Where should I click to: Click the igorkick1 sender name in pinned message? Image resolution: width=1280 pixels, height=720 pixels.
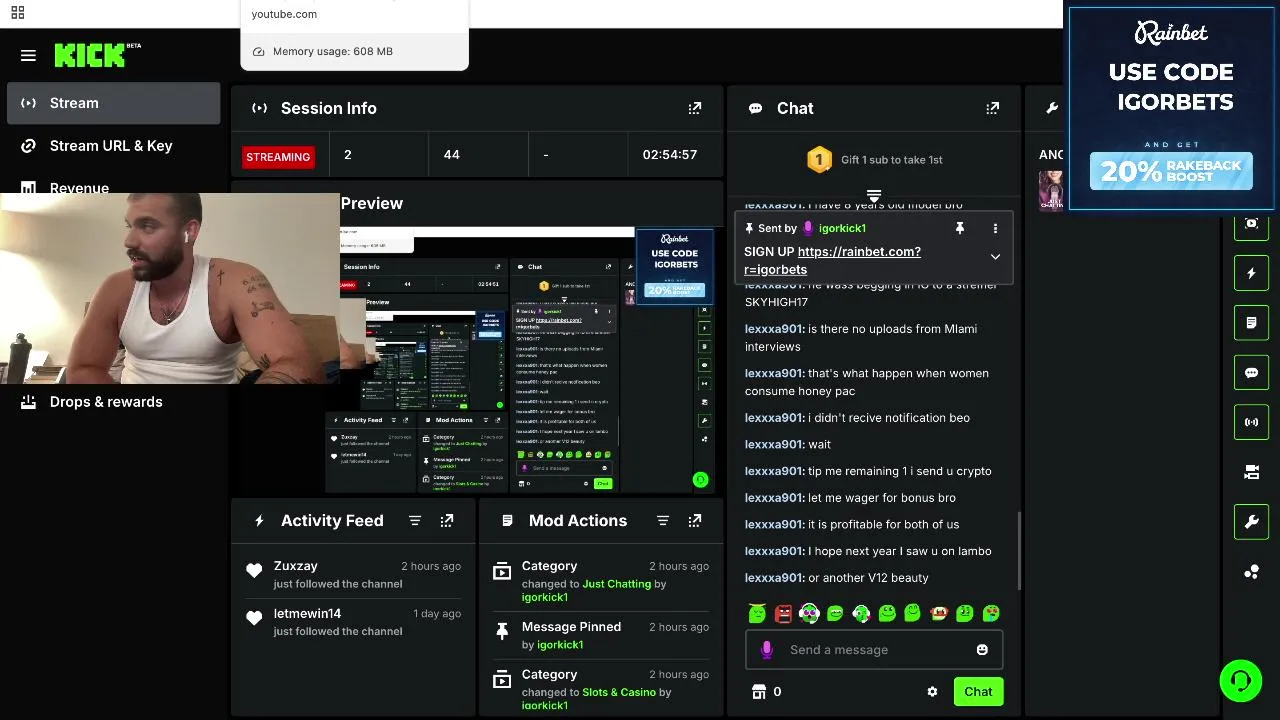pyautogui.click(x=842, y=228)
